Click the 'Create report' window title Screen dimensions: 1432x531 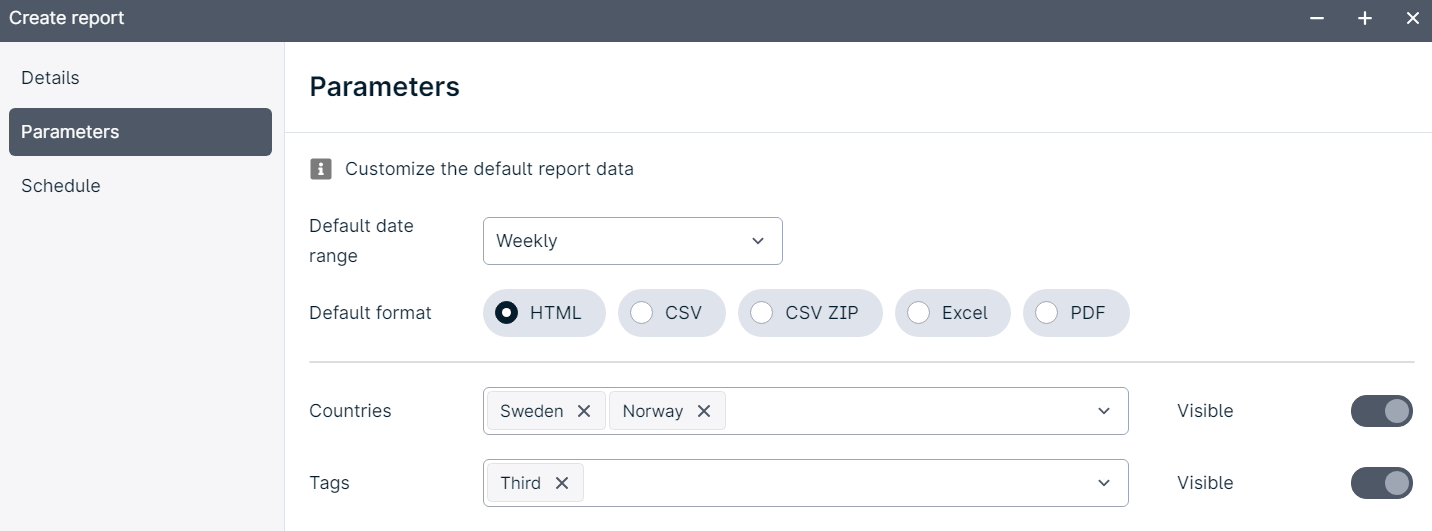click(x=67, y=18)
